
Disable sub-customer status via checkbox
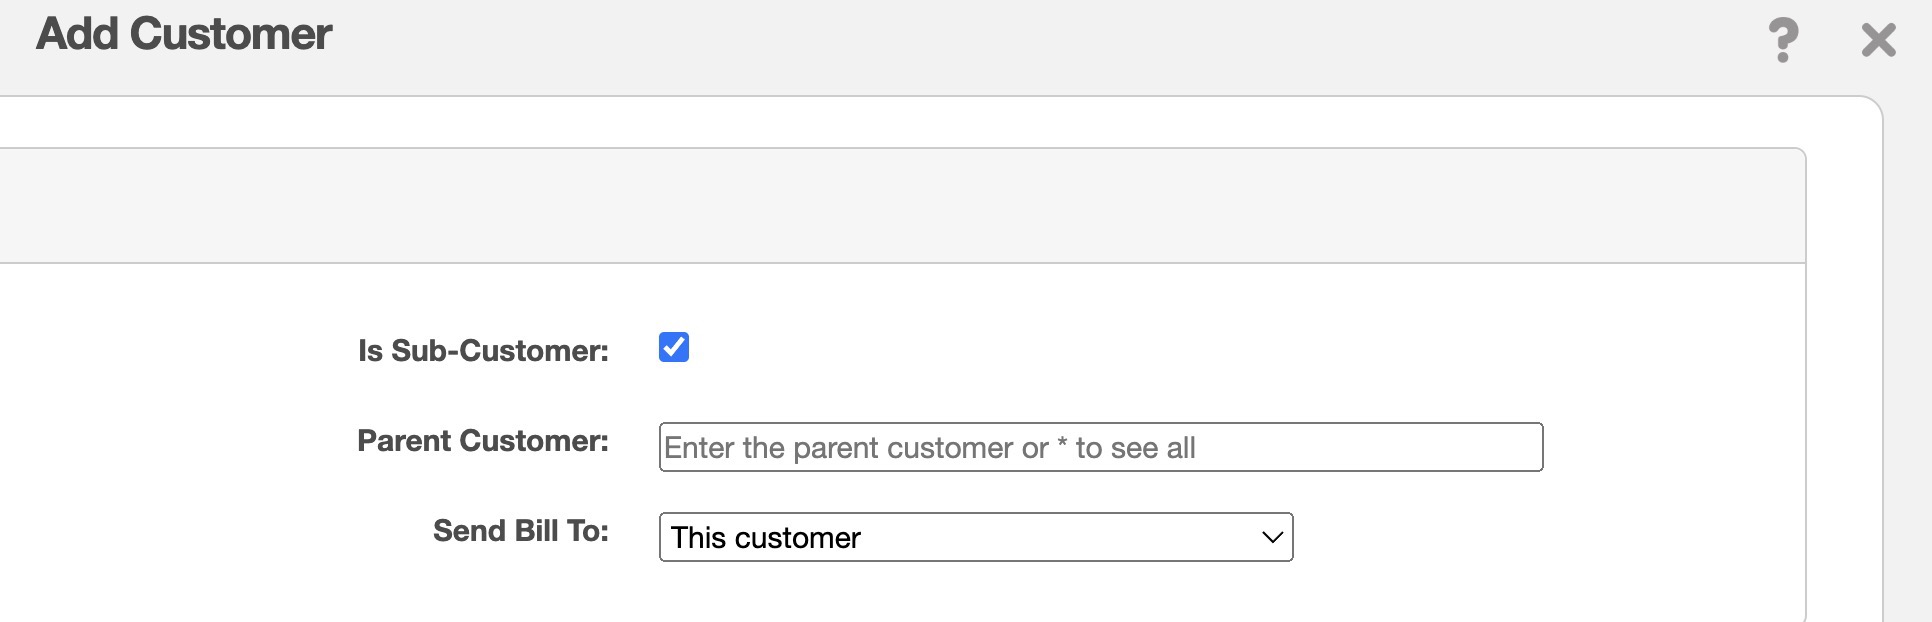click(x=674, y=347)
